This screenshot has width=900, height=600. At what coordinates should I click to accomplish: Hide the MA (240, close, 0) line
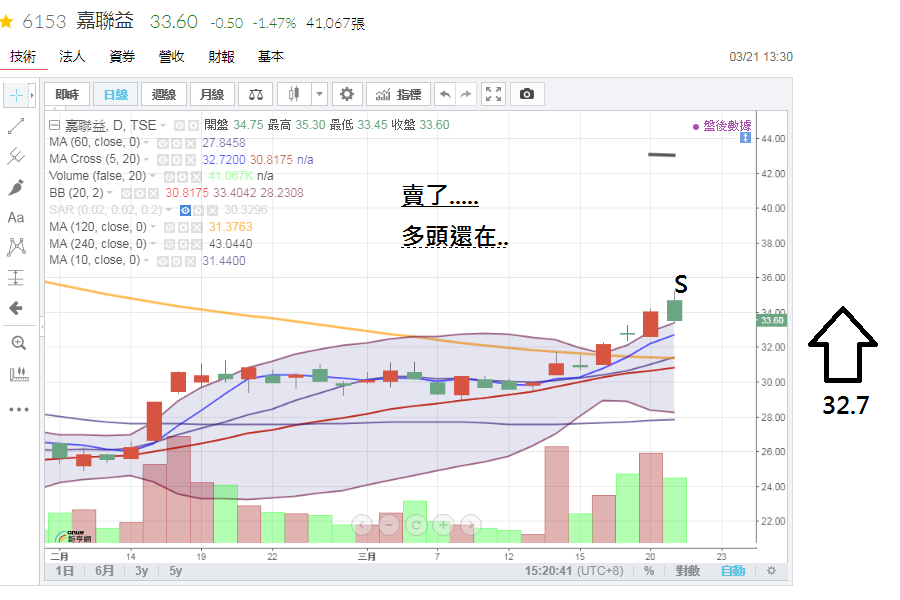pos(169,245)
